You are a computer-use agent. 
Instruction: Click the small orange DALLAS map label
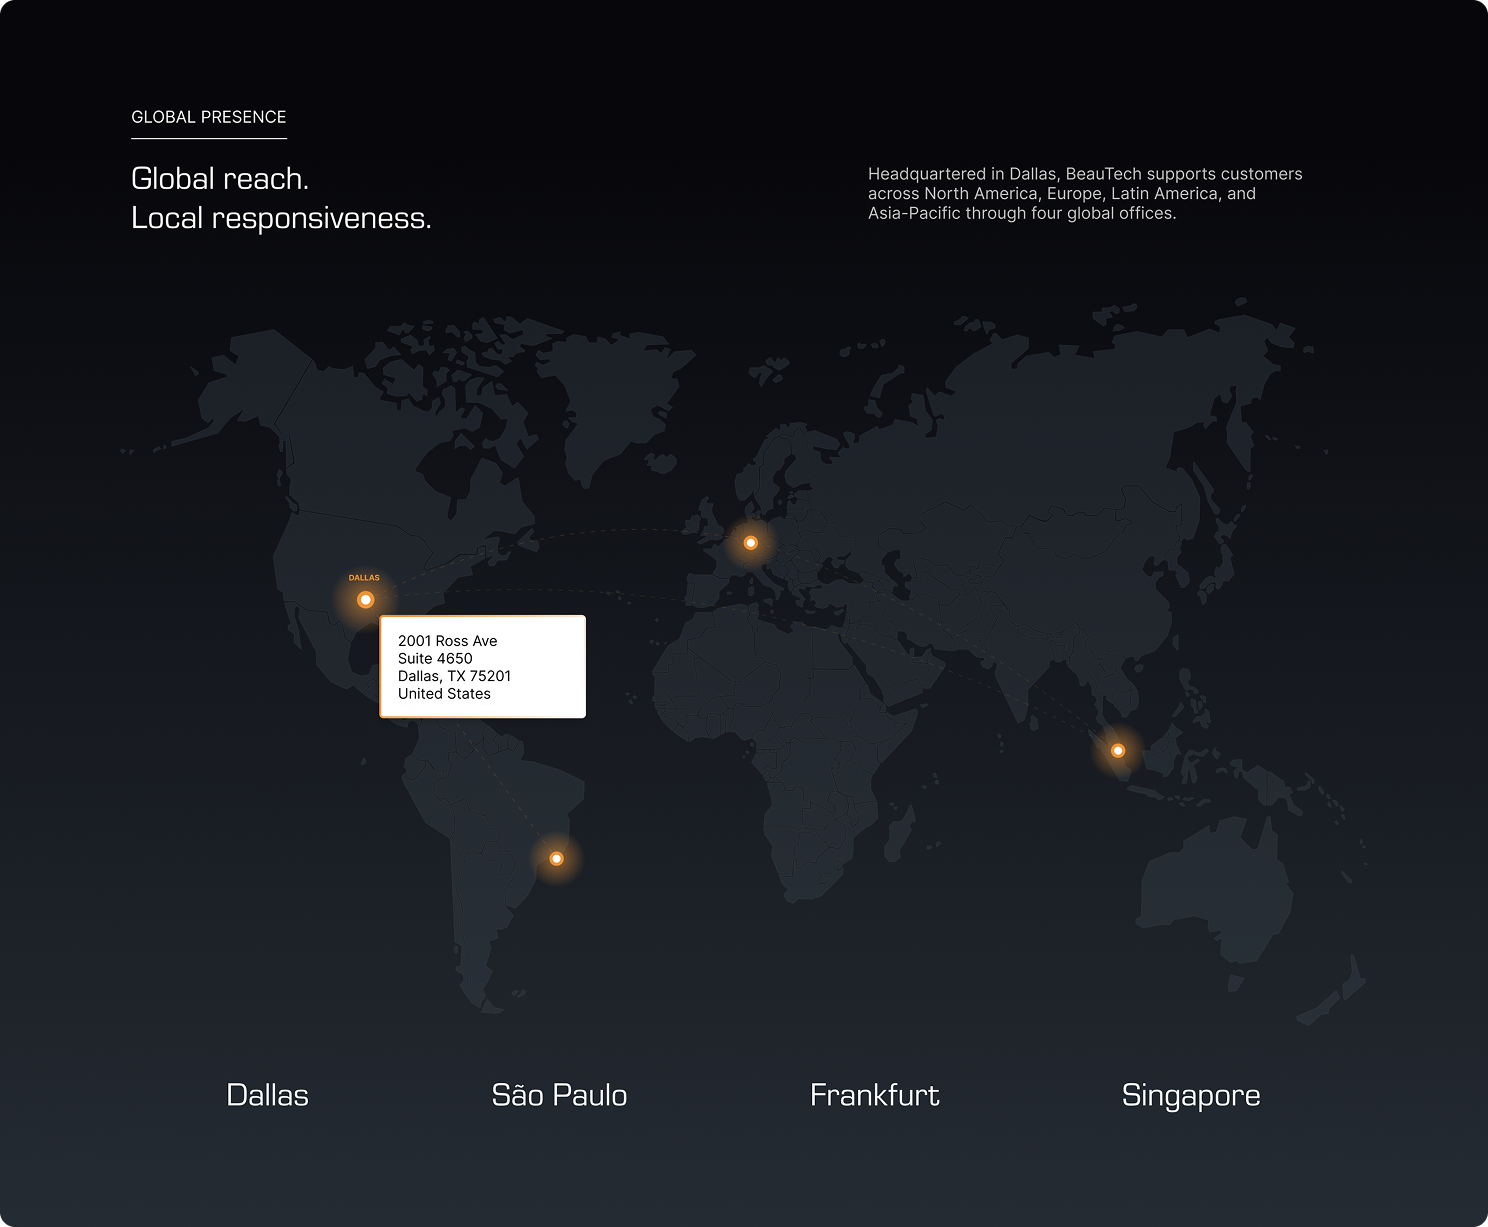pyautogui.click(x=364, y=578)
